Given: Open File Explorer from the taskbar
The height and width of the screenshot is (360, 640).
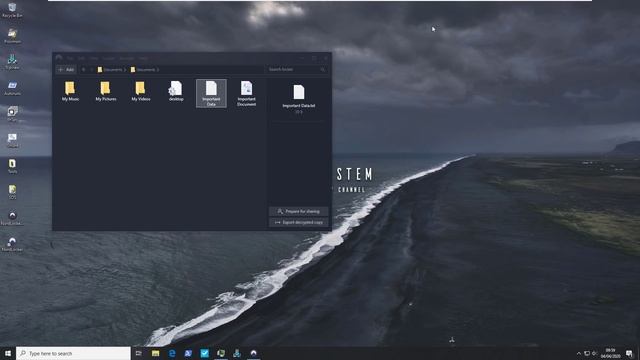Looking at the screenshot, I should point(156,353).
